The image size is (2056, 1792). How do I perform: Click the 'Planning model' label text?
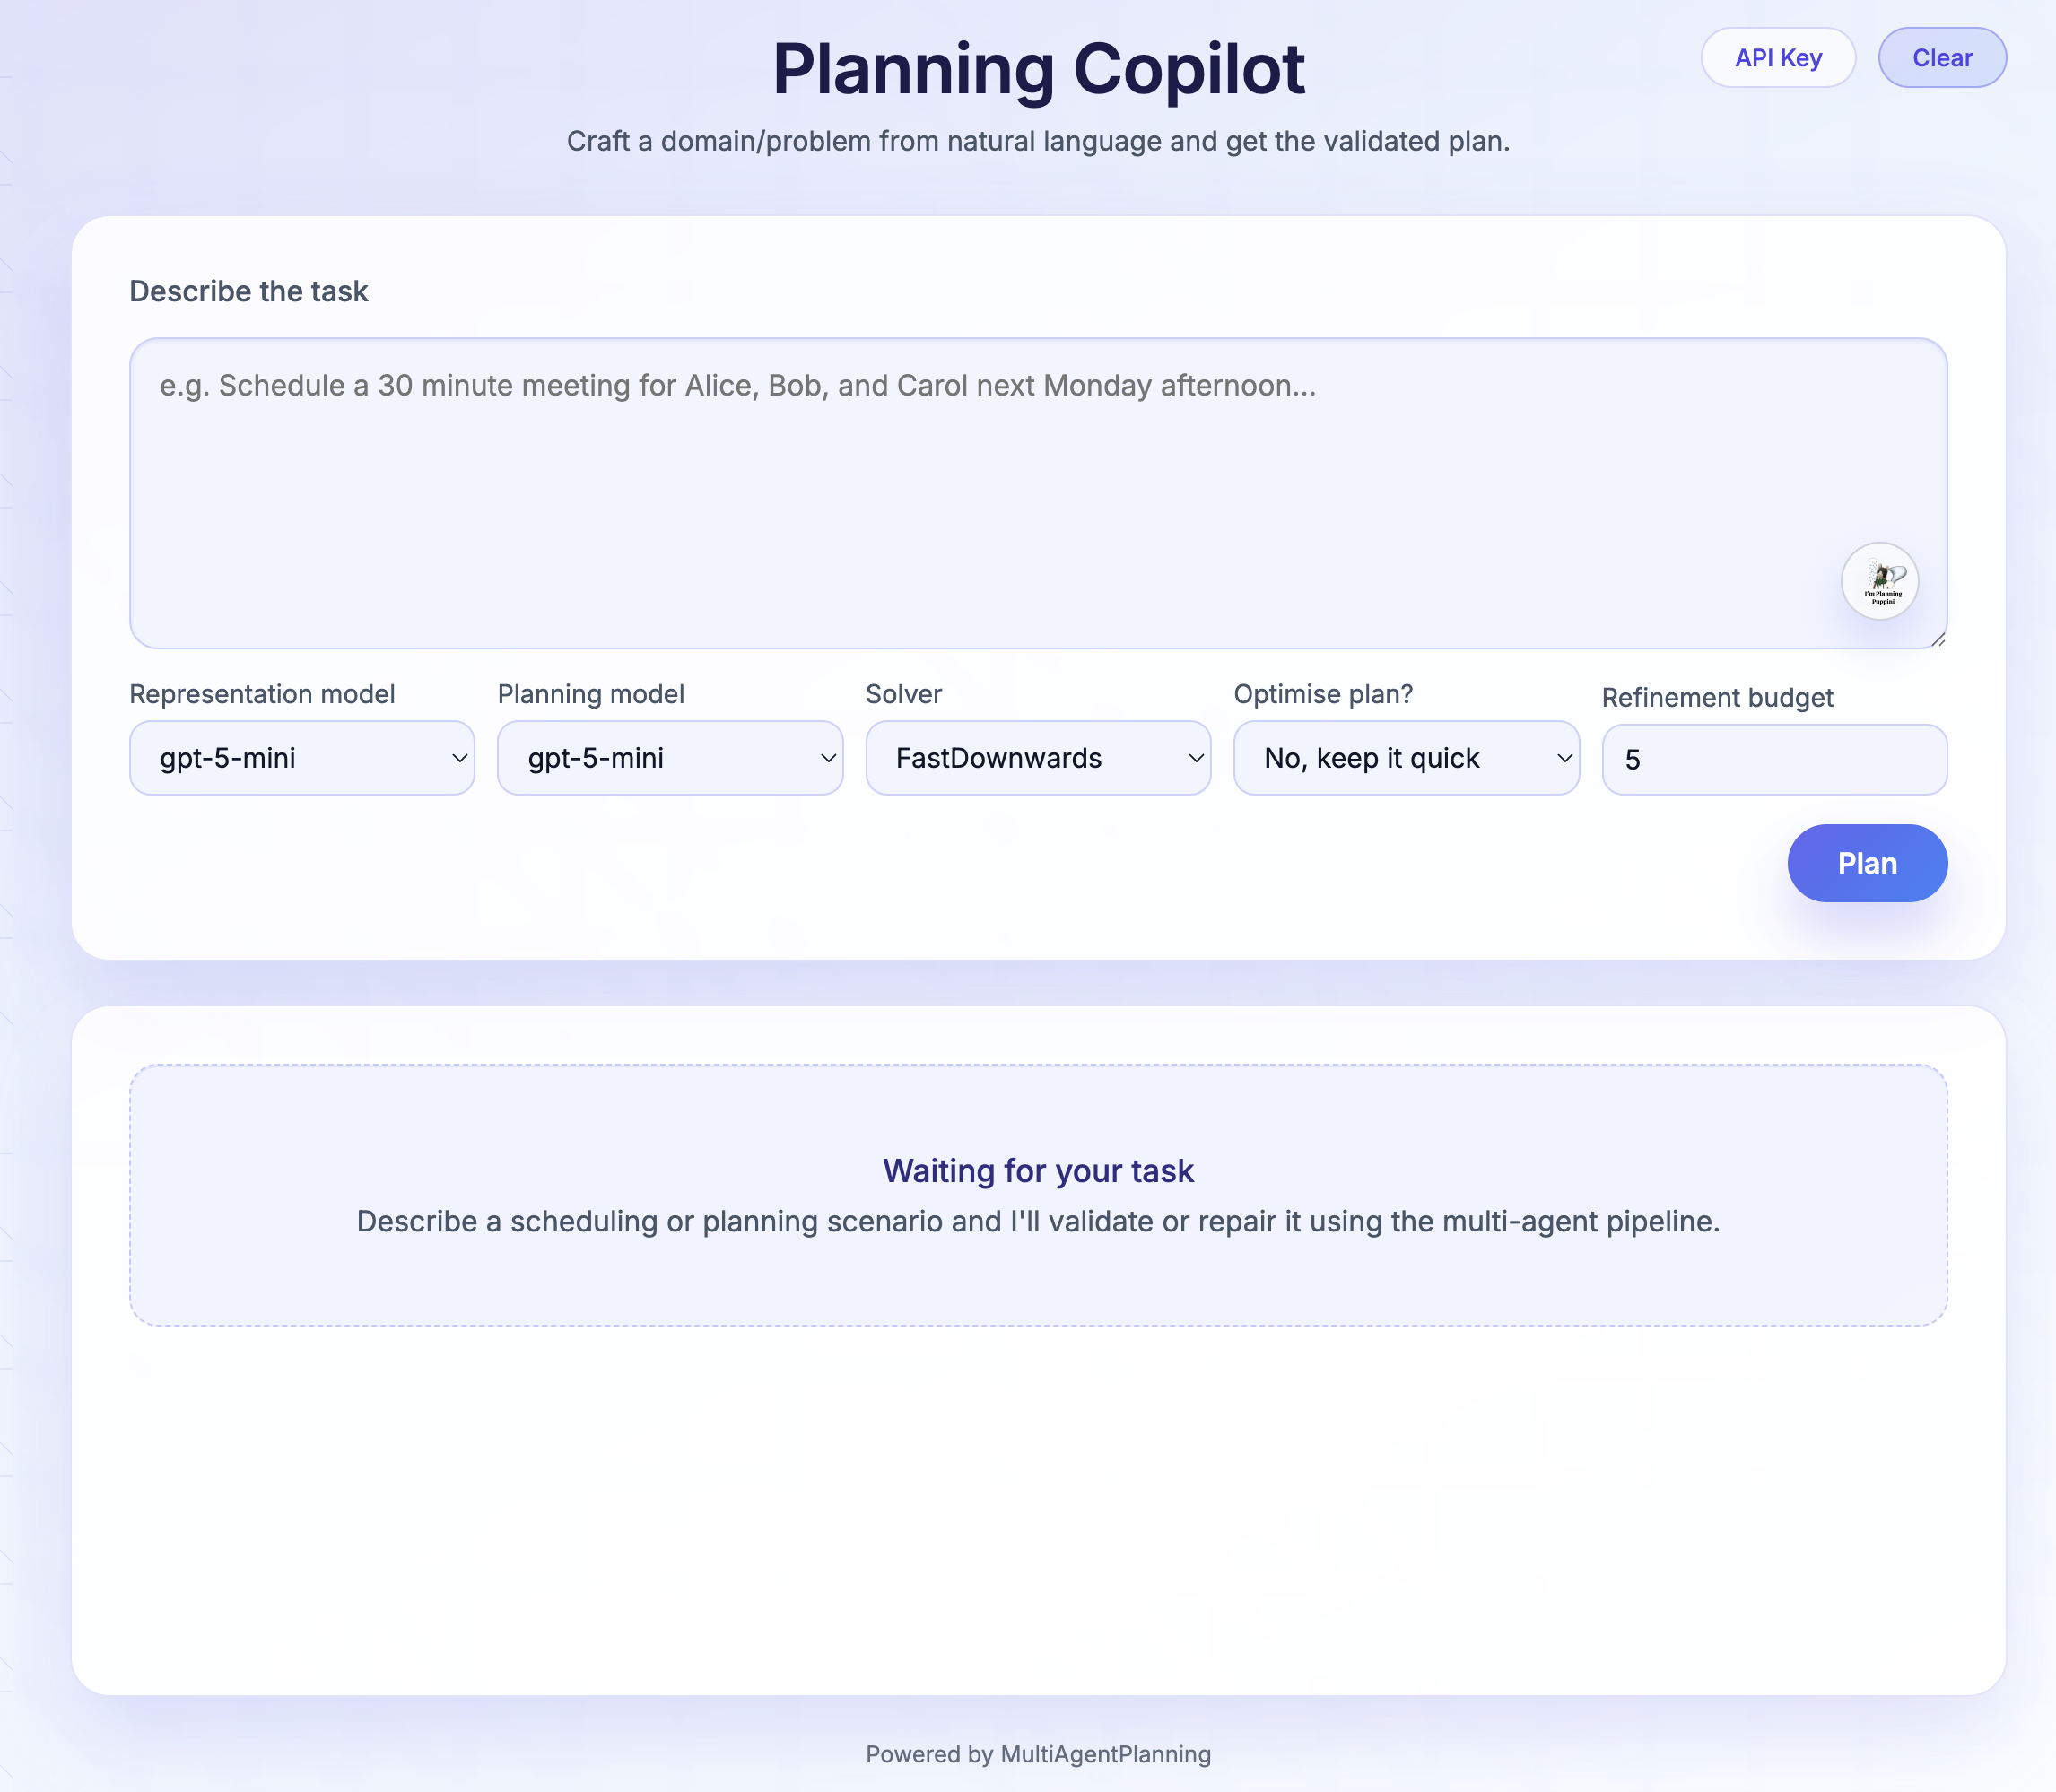(x=591, y=694)
